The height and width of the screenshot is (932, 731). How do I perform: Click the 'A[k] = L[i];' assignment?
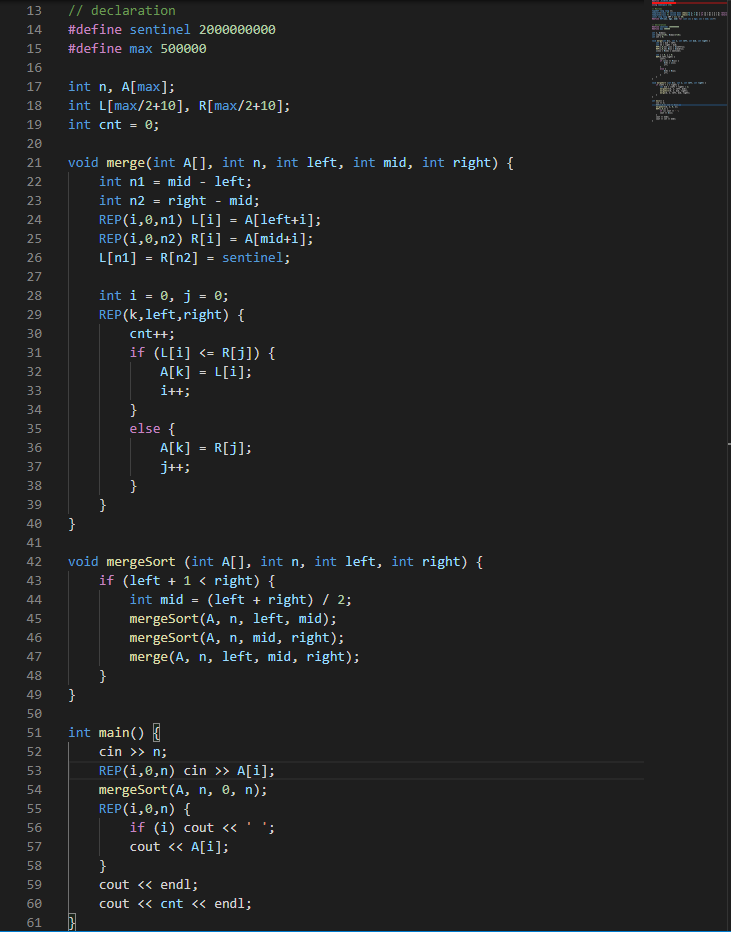(206, 372)
